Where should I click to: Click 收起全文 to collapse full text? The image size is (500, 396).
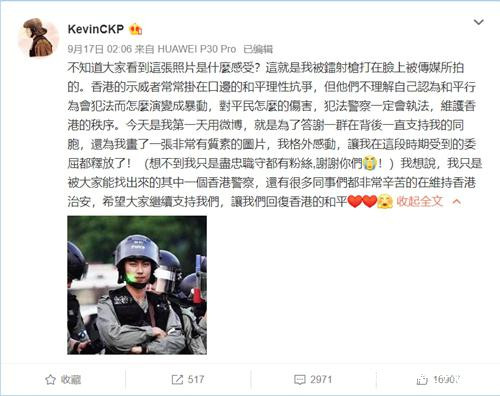(420, 201)
